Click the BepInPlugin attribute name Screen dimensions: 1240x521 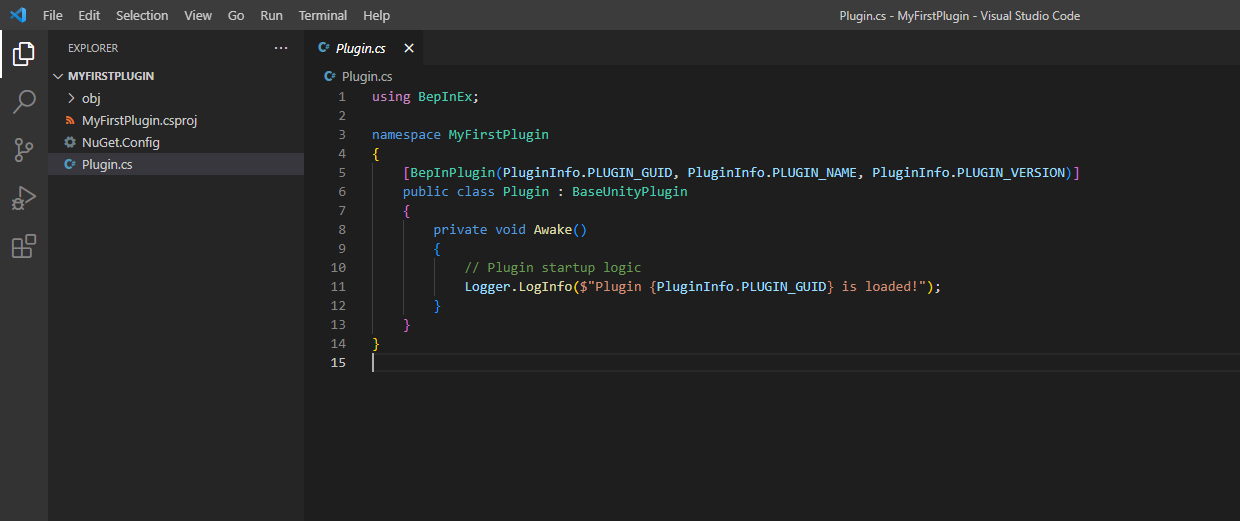tap(452, 173)
